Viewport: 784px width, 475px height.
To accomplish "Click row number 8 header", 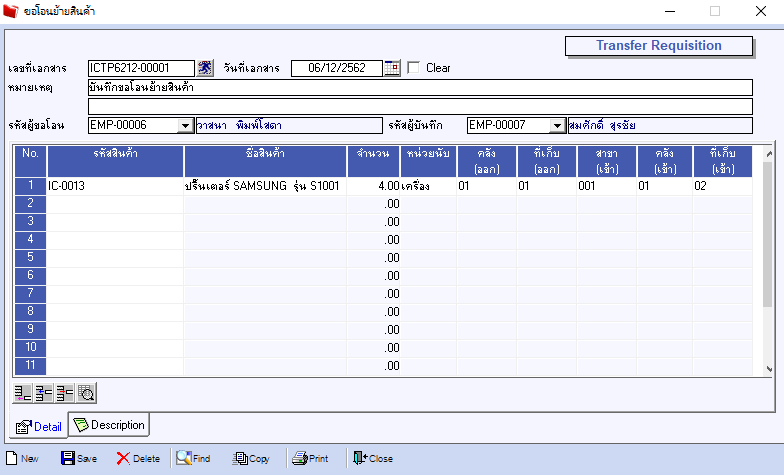I will [x=30, y=312].
